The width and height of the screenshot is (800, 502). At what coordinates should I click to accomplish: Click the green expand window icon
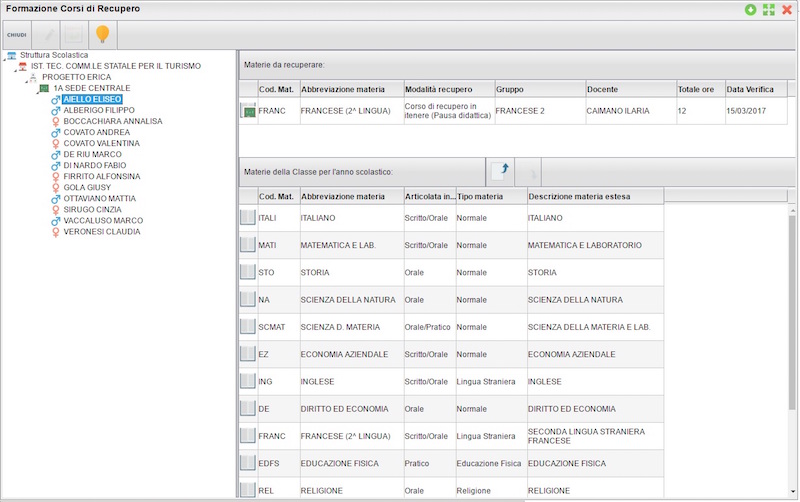pos(768,9)
